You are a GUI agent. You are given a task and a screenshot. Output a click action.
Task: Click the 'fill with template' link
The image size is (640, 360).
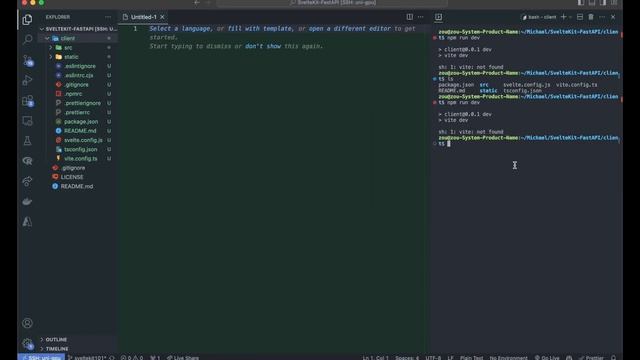click(x=260, y=29)
